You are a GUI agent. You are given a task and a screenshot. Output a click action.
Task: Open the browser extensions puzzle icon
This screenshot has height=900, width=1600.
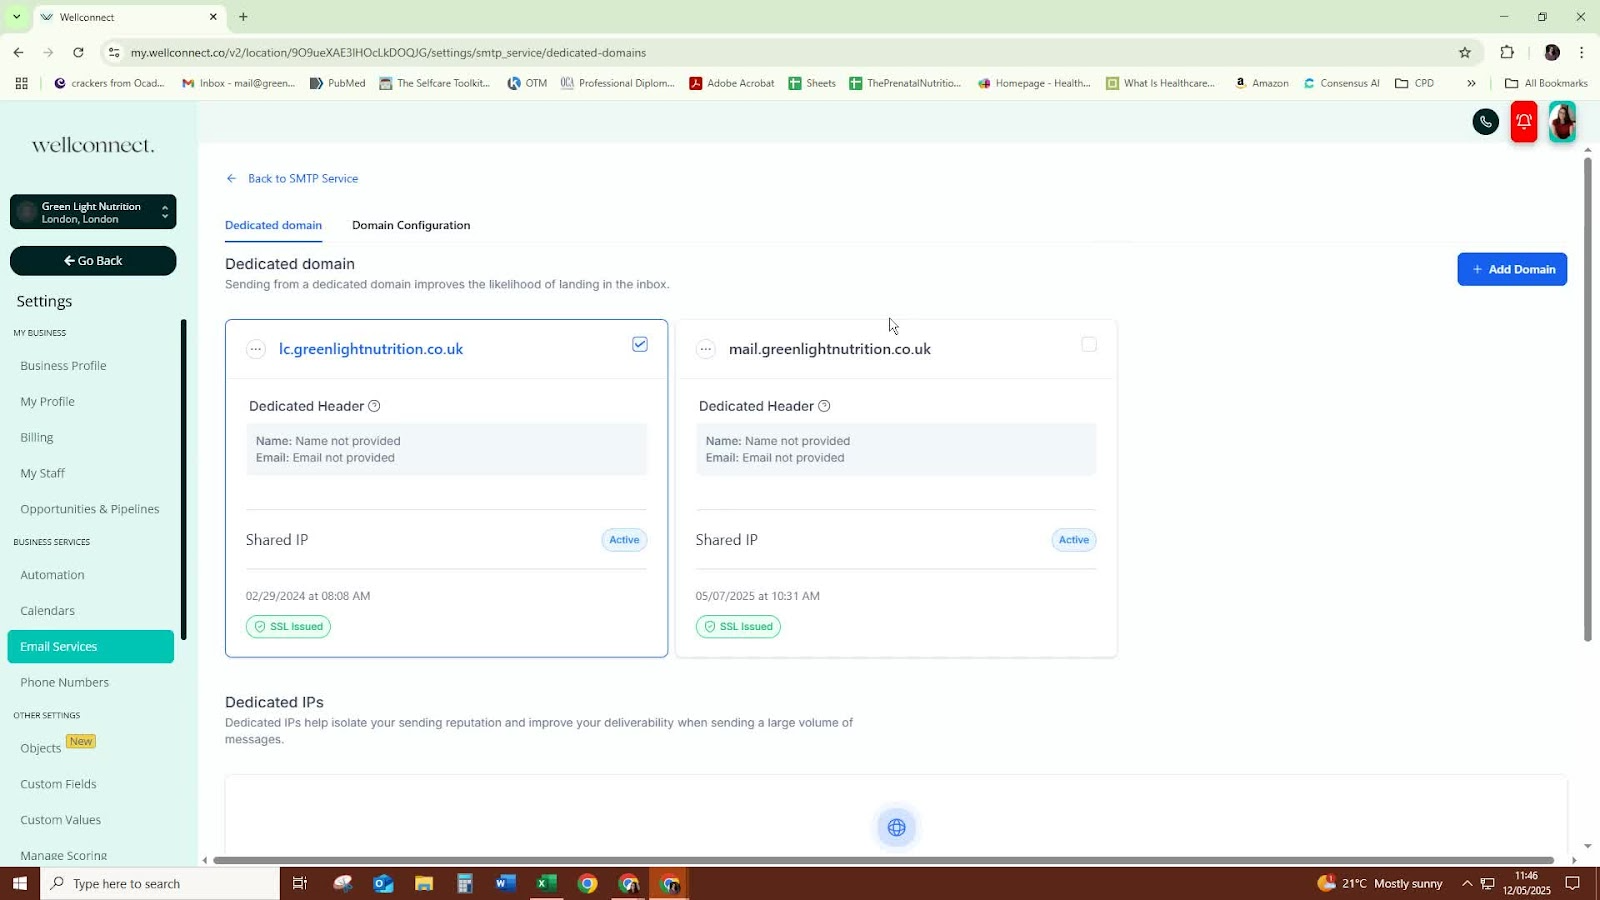coord(1507,52)
